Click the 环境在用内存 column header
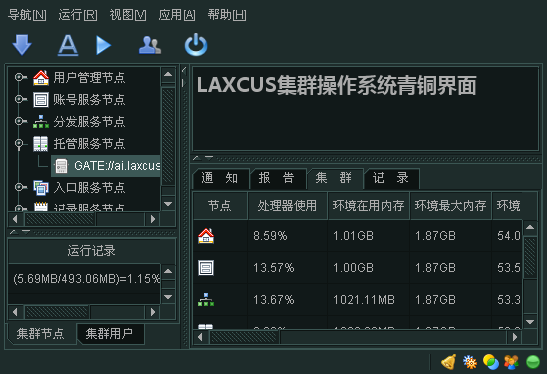547x374 pixels. click(368, 205)
